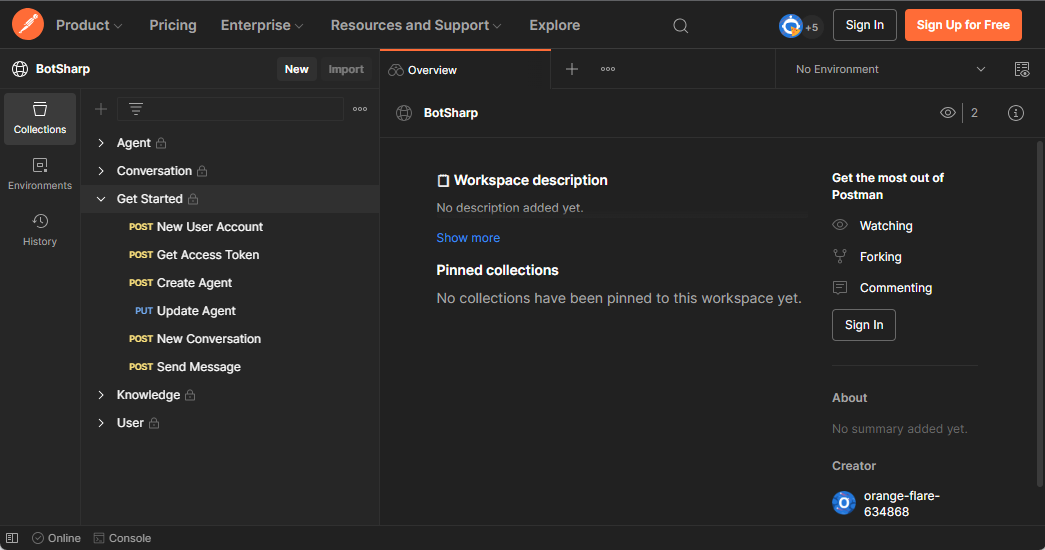This screenshot has width=1045, height=550.
Task: Click orange-flare-634868 creator name
Action: pos(902,504)
